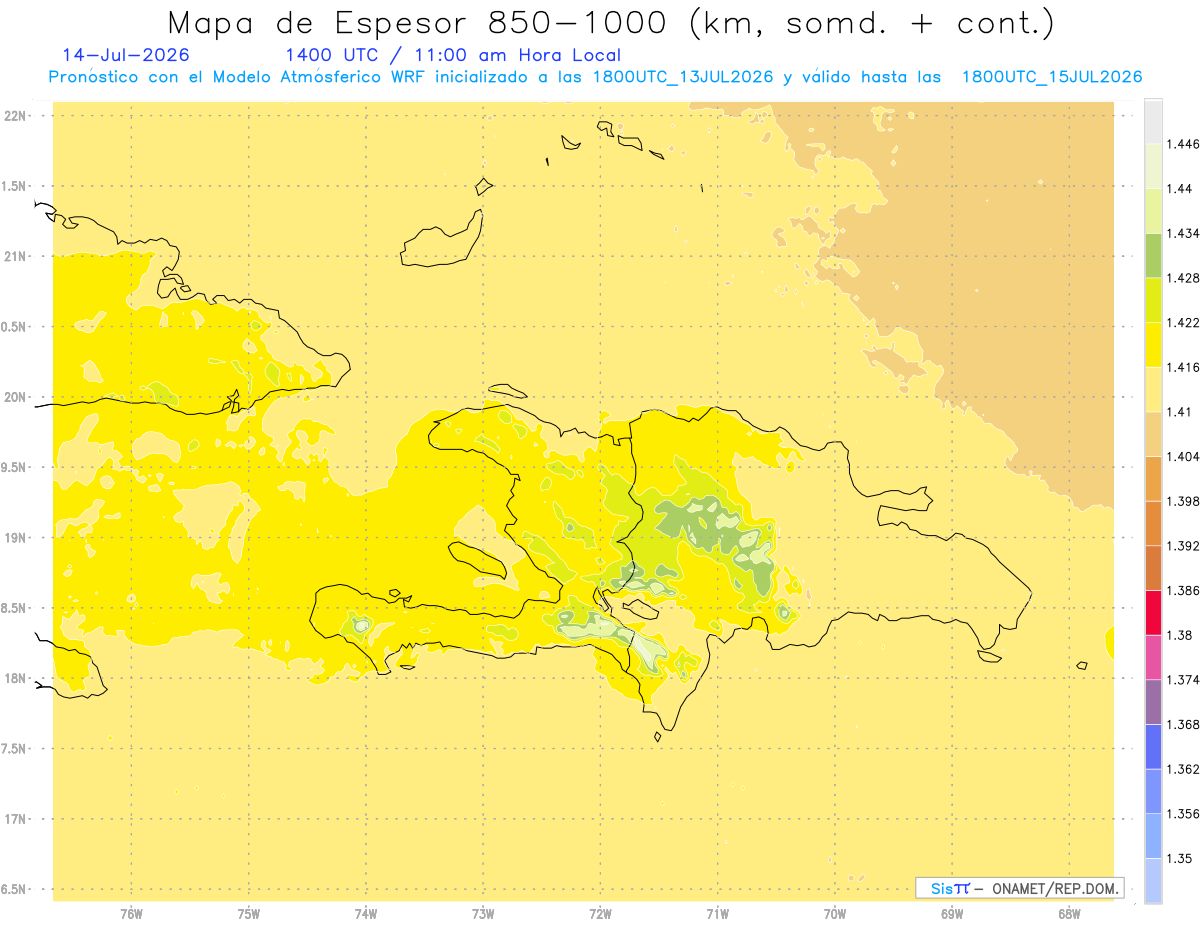1200x927 pixels.
Task: Click the longitude label '70W'
Action: [835, 913]
